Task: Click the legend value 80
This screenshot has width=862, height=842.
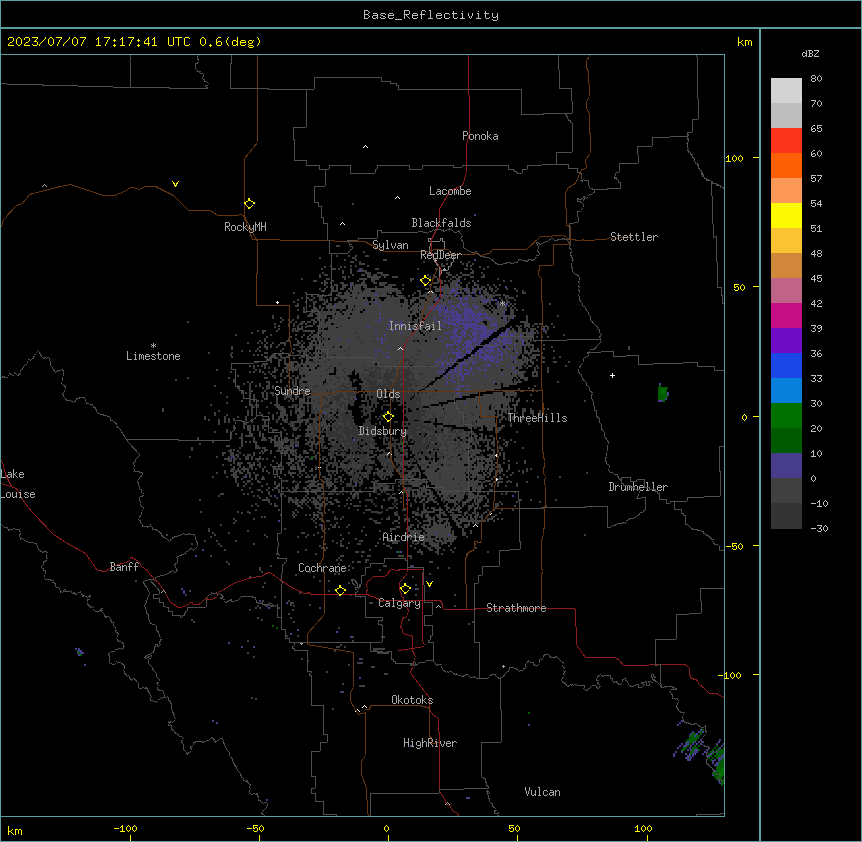Action: coord(816,79)
